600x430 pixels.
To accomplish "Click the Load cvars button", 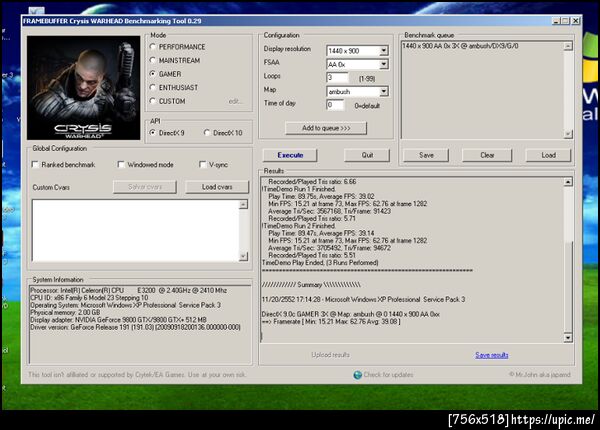I will (x=217, y=187).
